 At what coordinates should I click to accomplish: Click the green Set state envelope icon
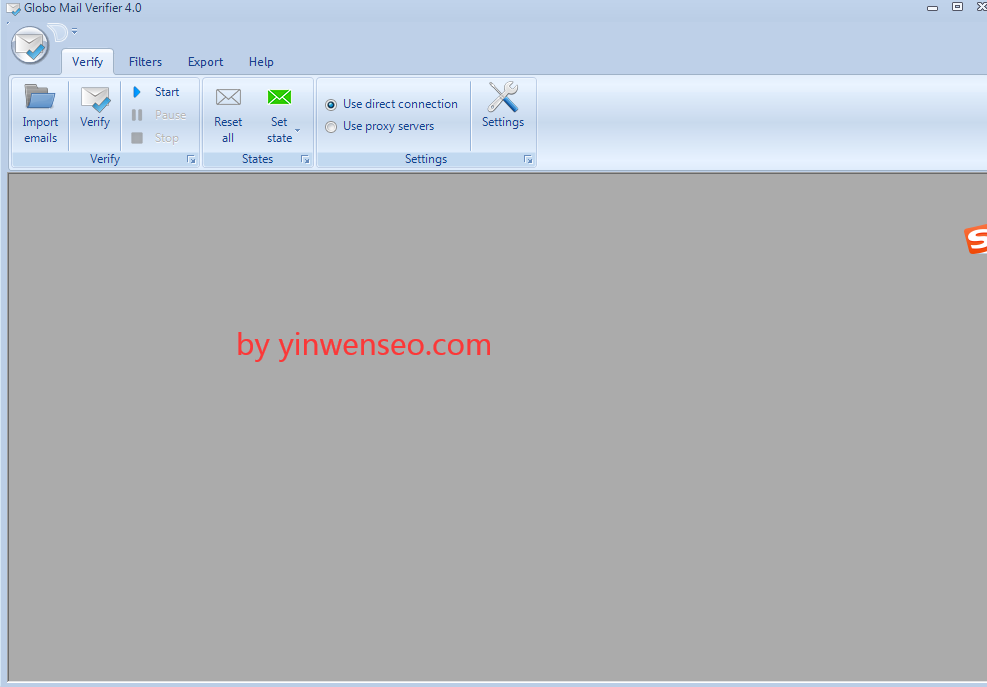coord(279,97)
